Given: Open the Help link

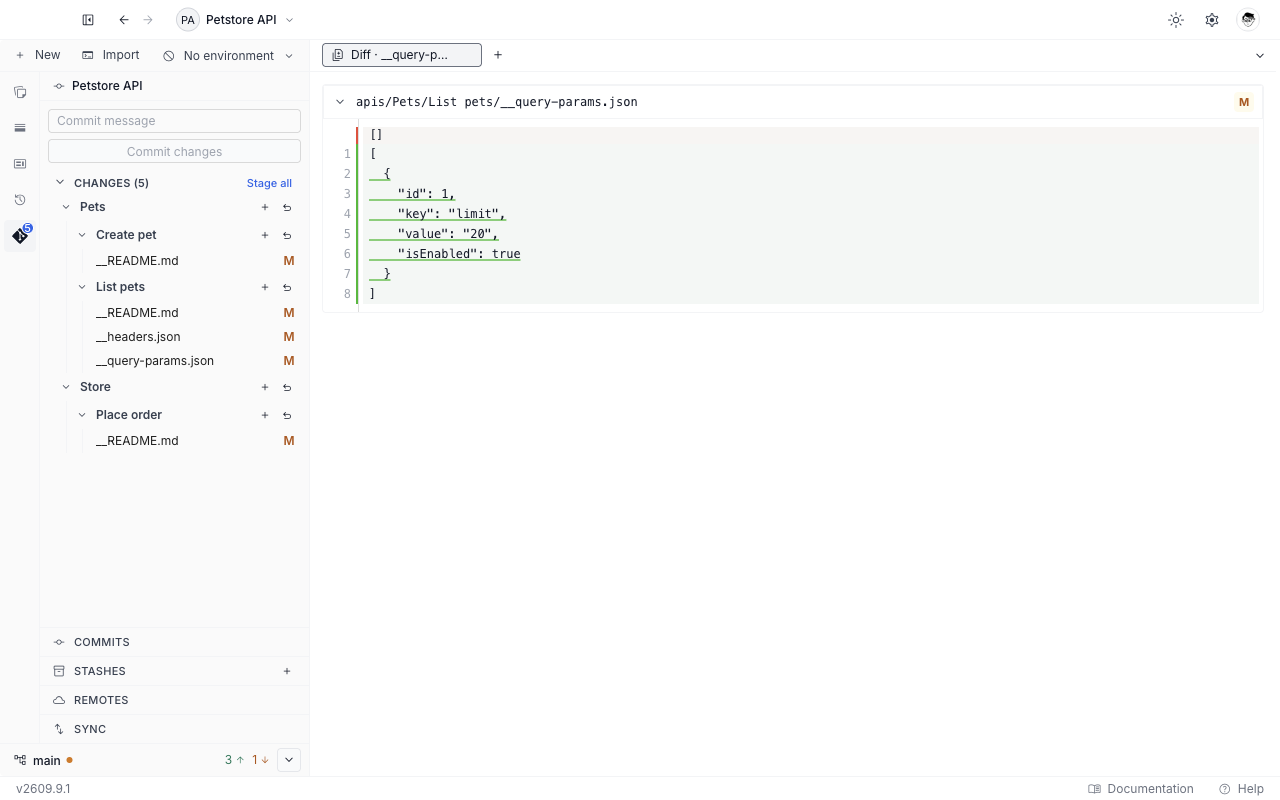Looking at the screenshot, I should tap(1241, 789).
